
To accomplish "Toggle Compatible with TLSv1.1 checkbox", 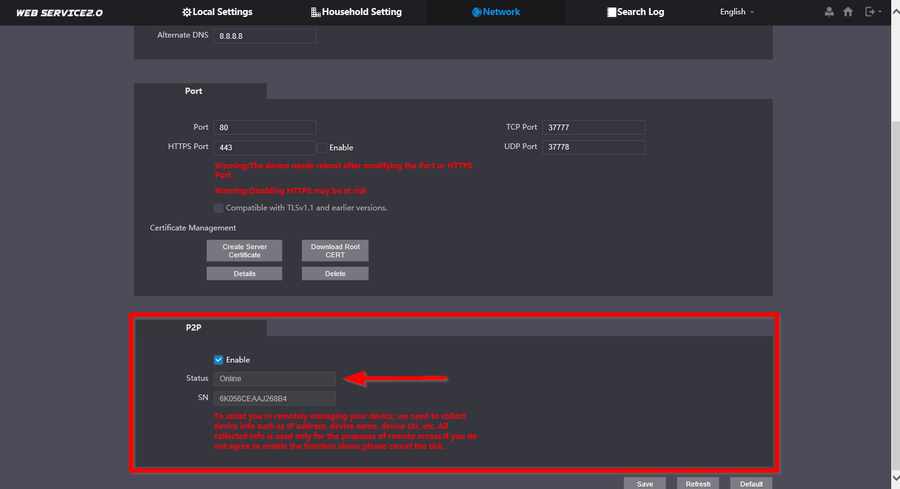I will coord(219,208).
